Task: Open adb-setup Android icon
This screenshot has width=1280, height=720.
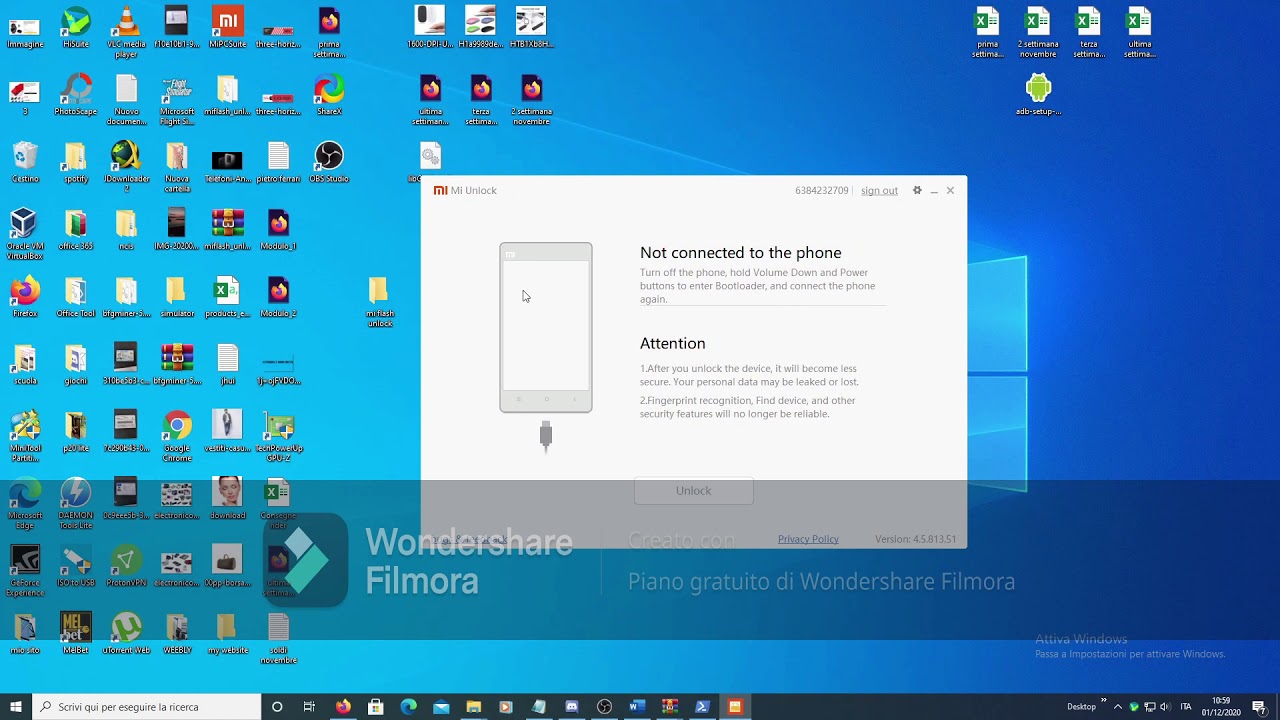Action: coord(1038,95)
